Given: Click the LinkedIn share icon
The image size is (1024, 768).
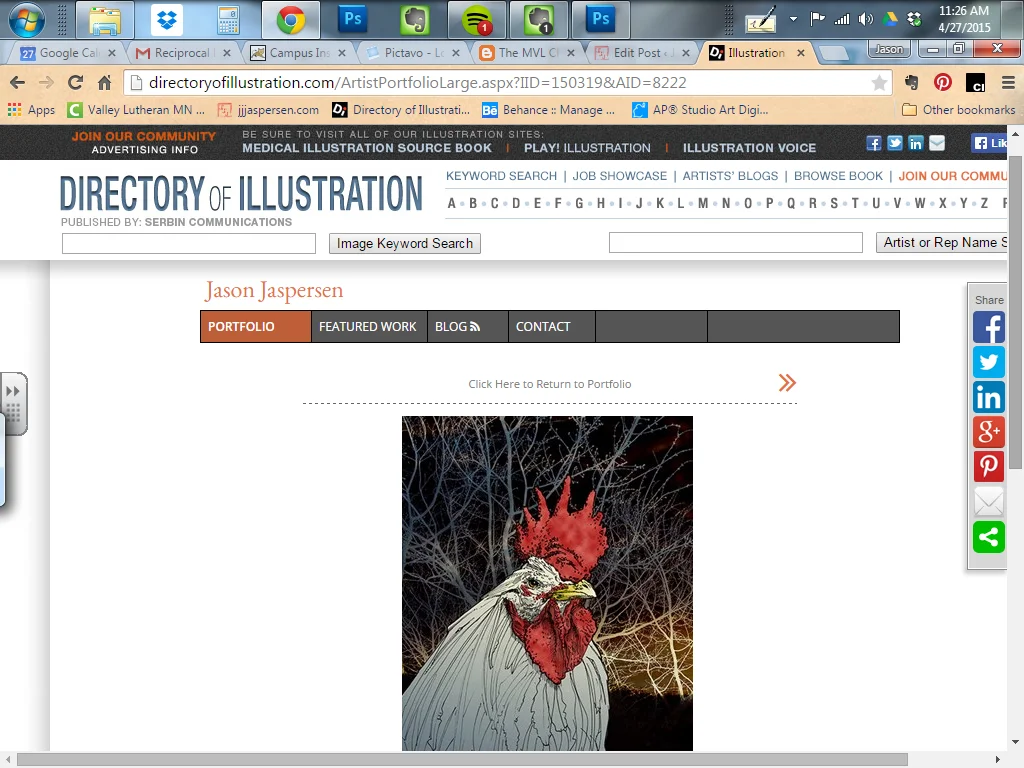Looking at the screenshot, I should click(988, 397).
